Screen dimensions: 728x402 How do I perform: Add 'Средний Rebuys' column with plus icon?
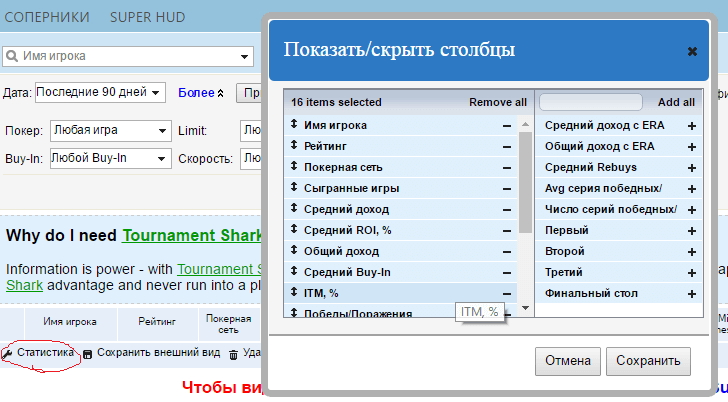pyautogui.click(x=691, y=168)
